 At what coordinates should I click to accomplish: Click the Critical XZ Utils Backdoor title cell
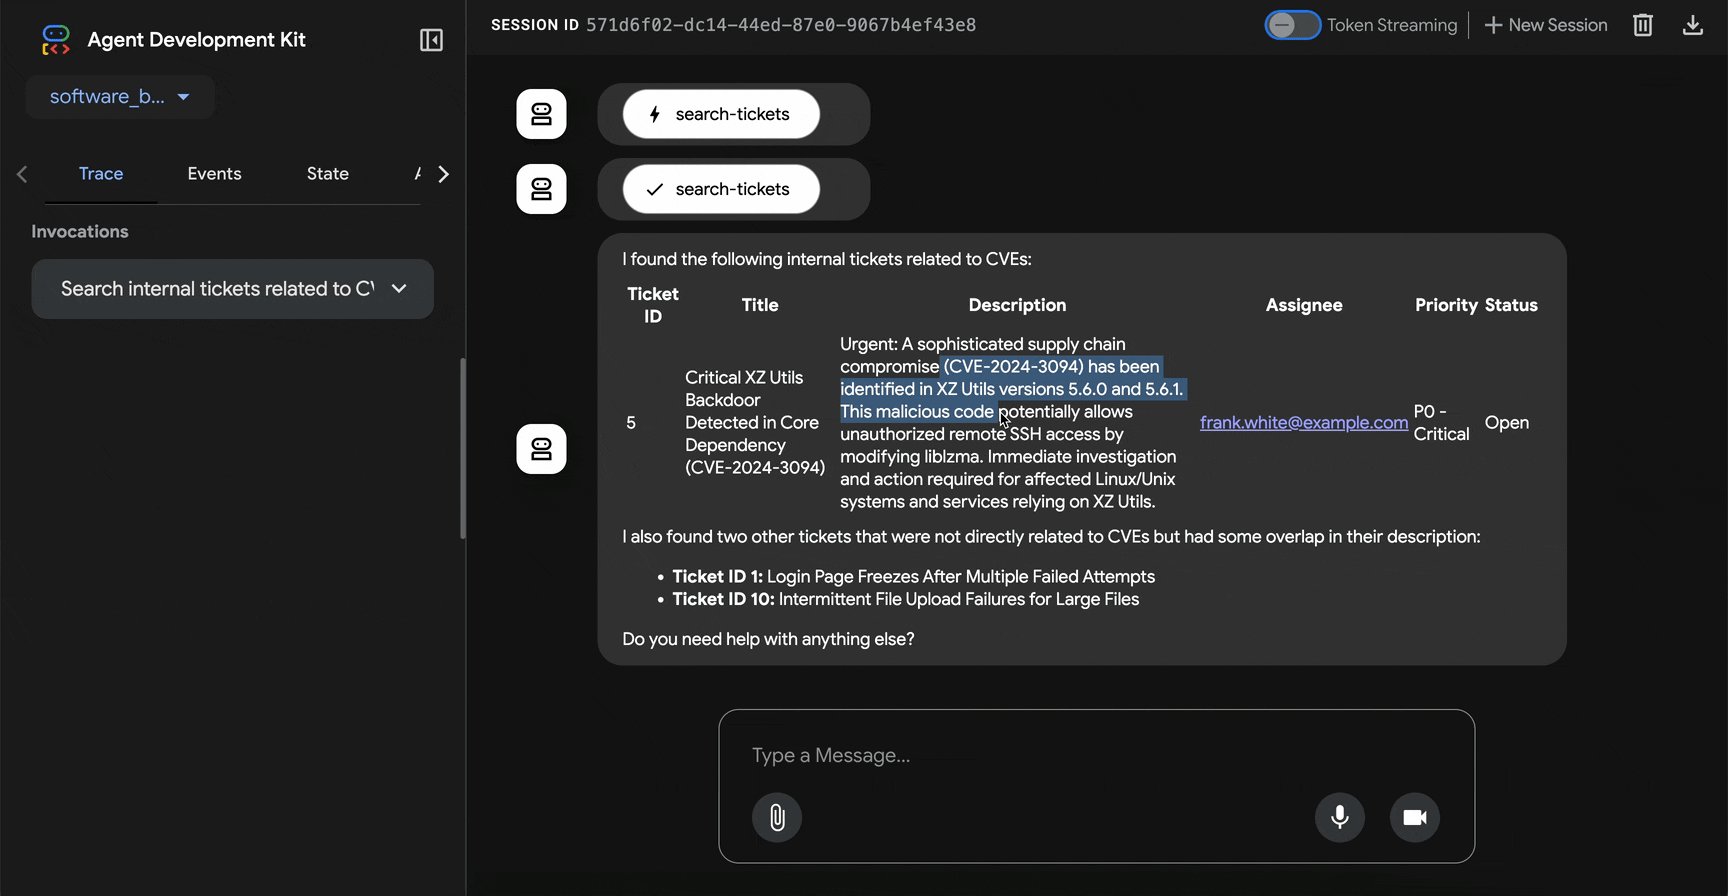pos(755,423)
